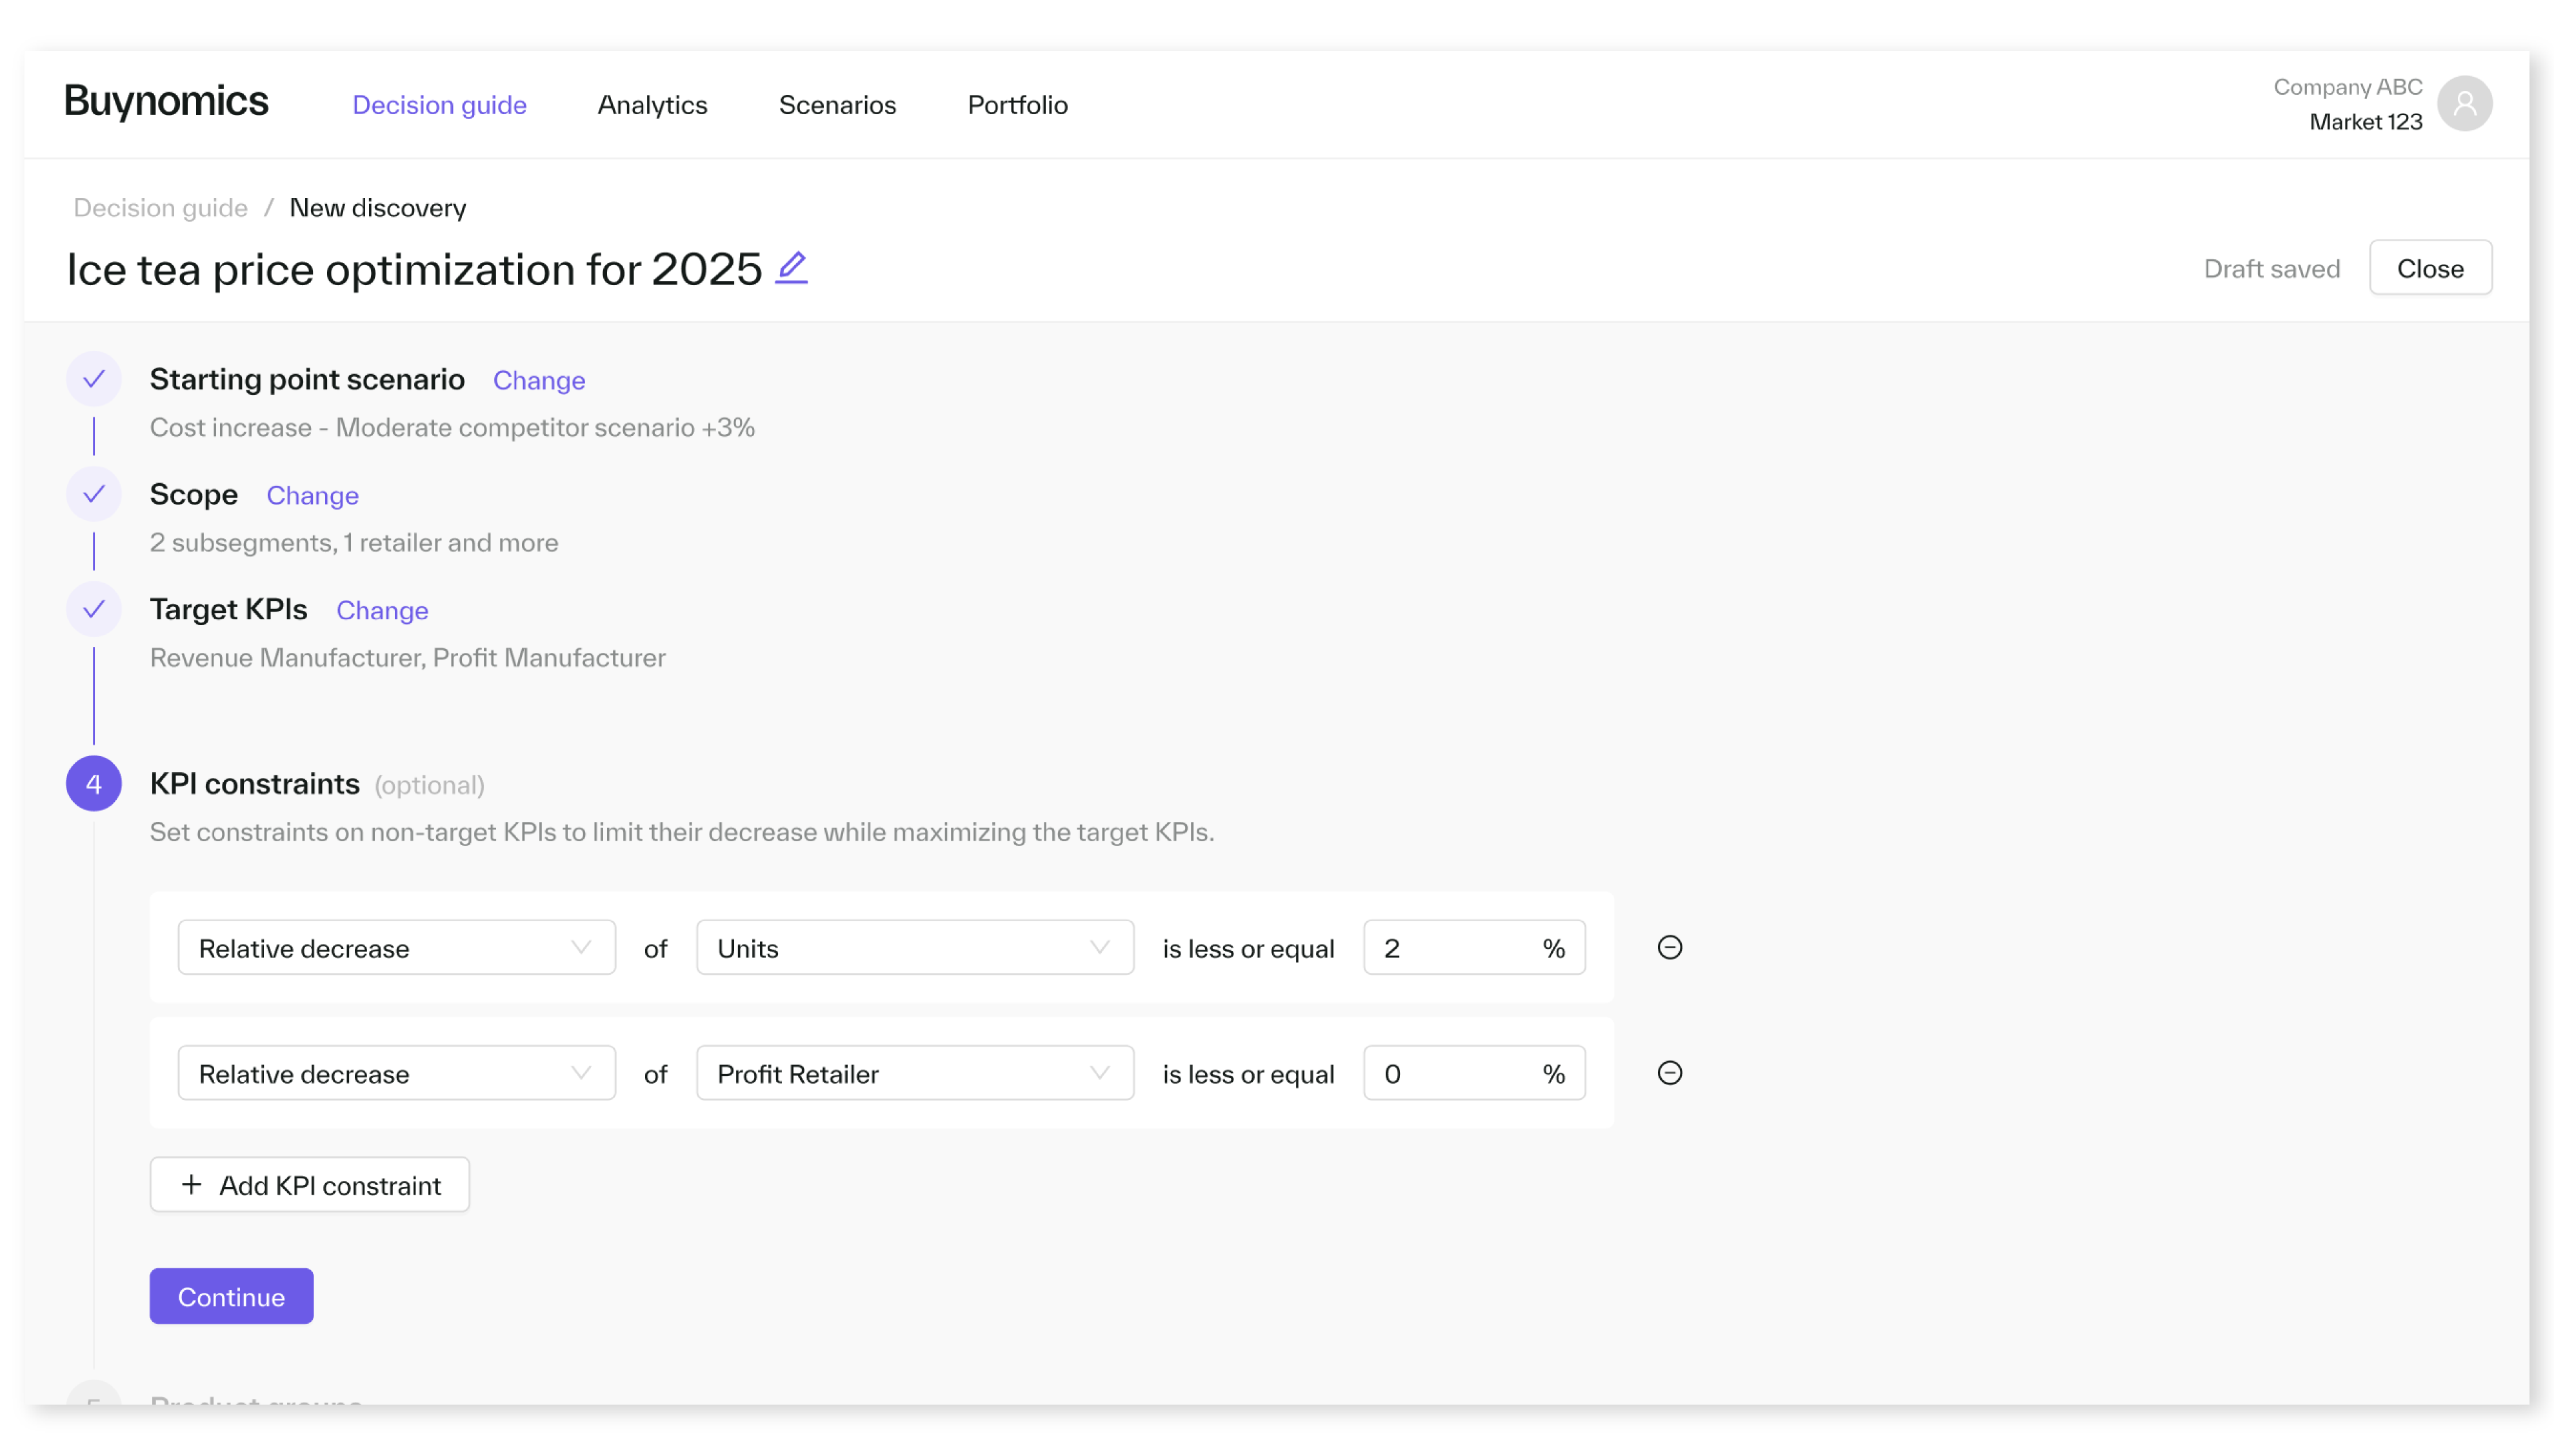Click the Scope step checkmark circle
Image resolution: width=2554 pixels, height=1456 pixels.
point(94,494)
